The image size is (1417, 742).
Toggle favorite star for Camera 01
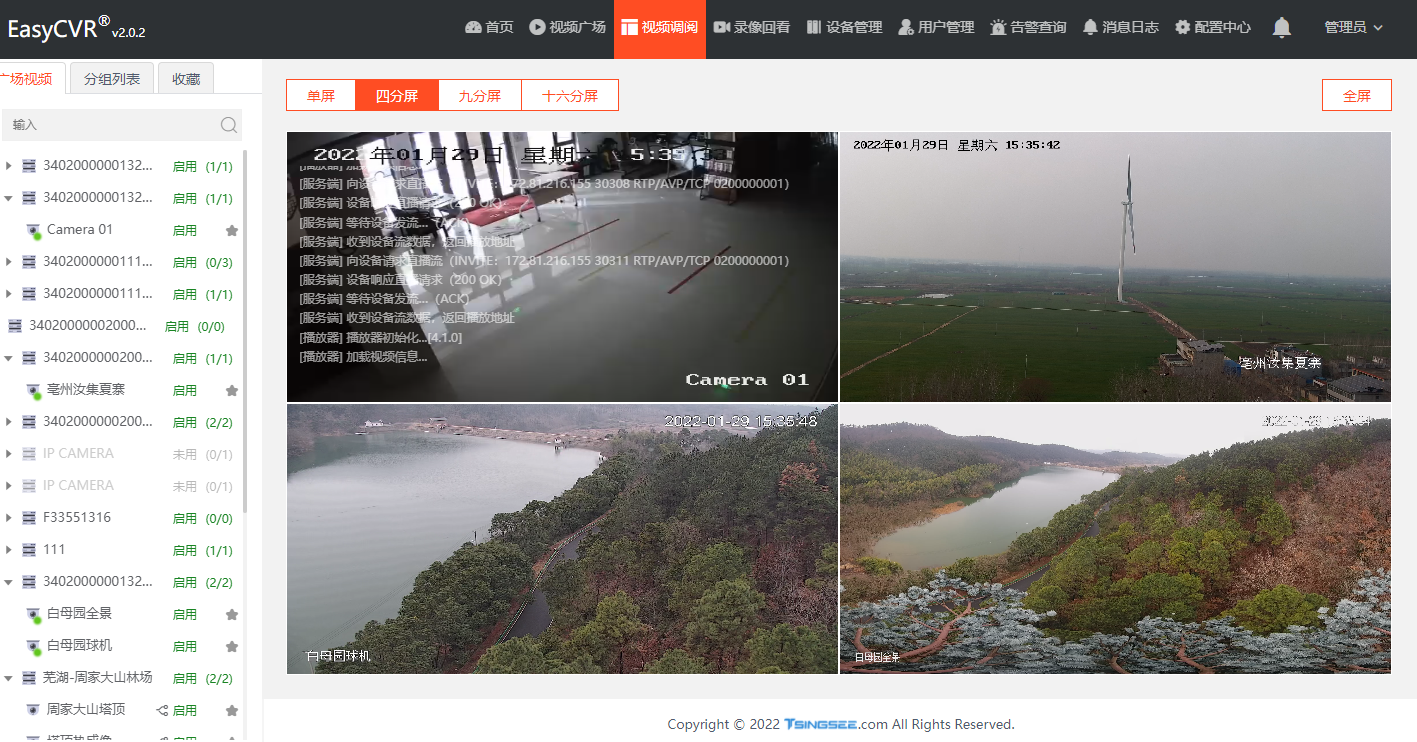point(232,230)
